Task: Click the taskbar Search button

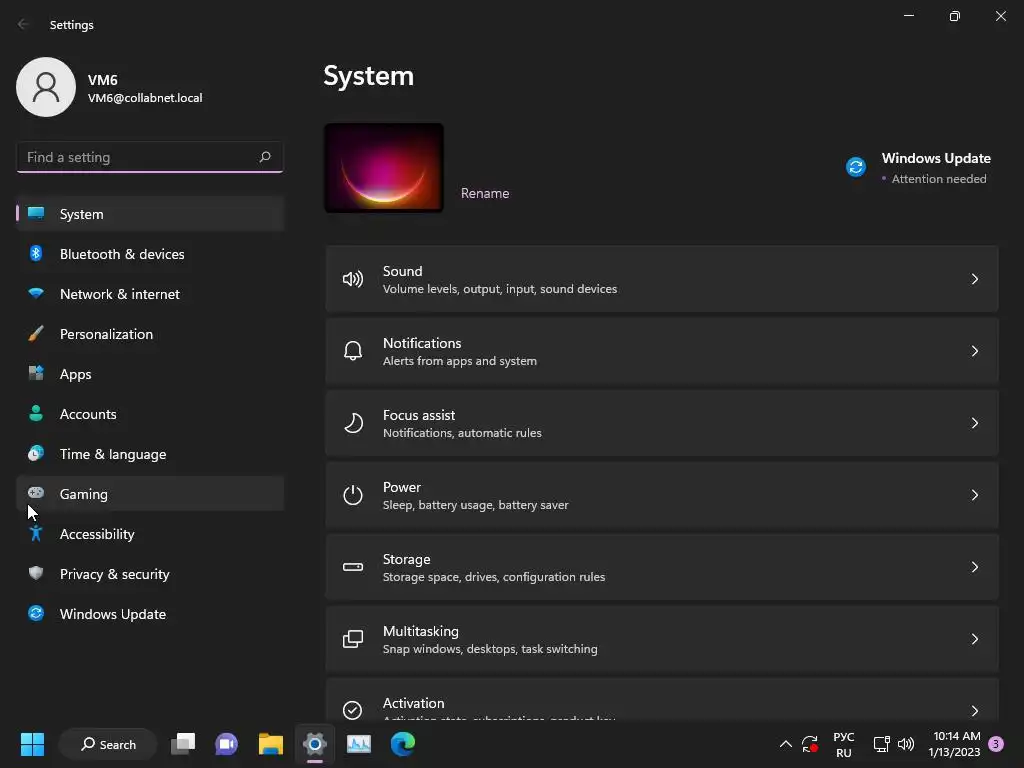Action: point(108,744)
